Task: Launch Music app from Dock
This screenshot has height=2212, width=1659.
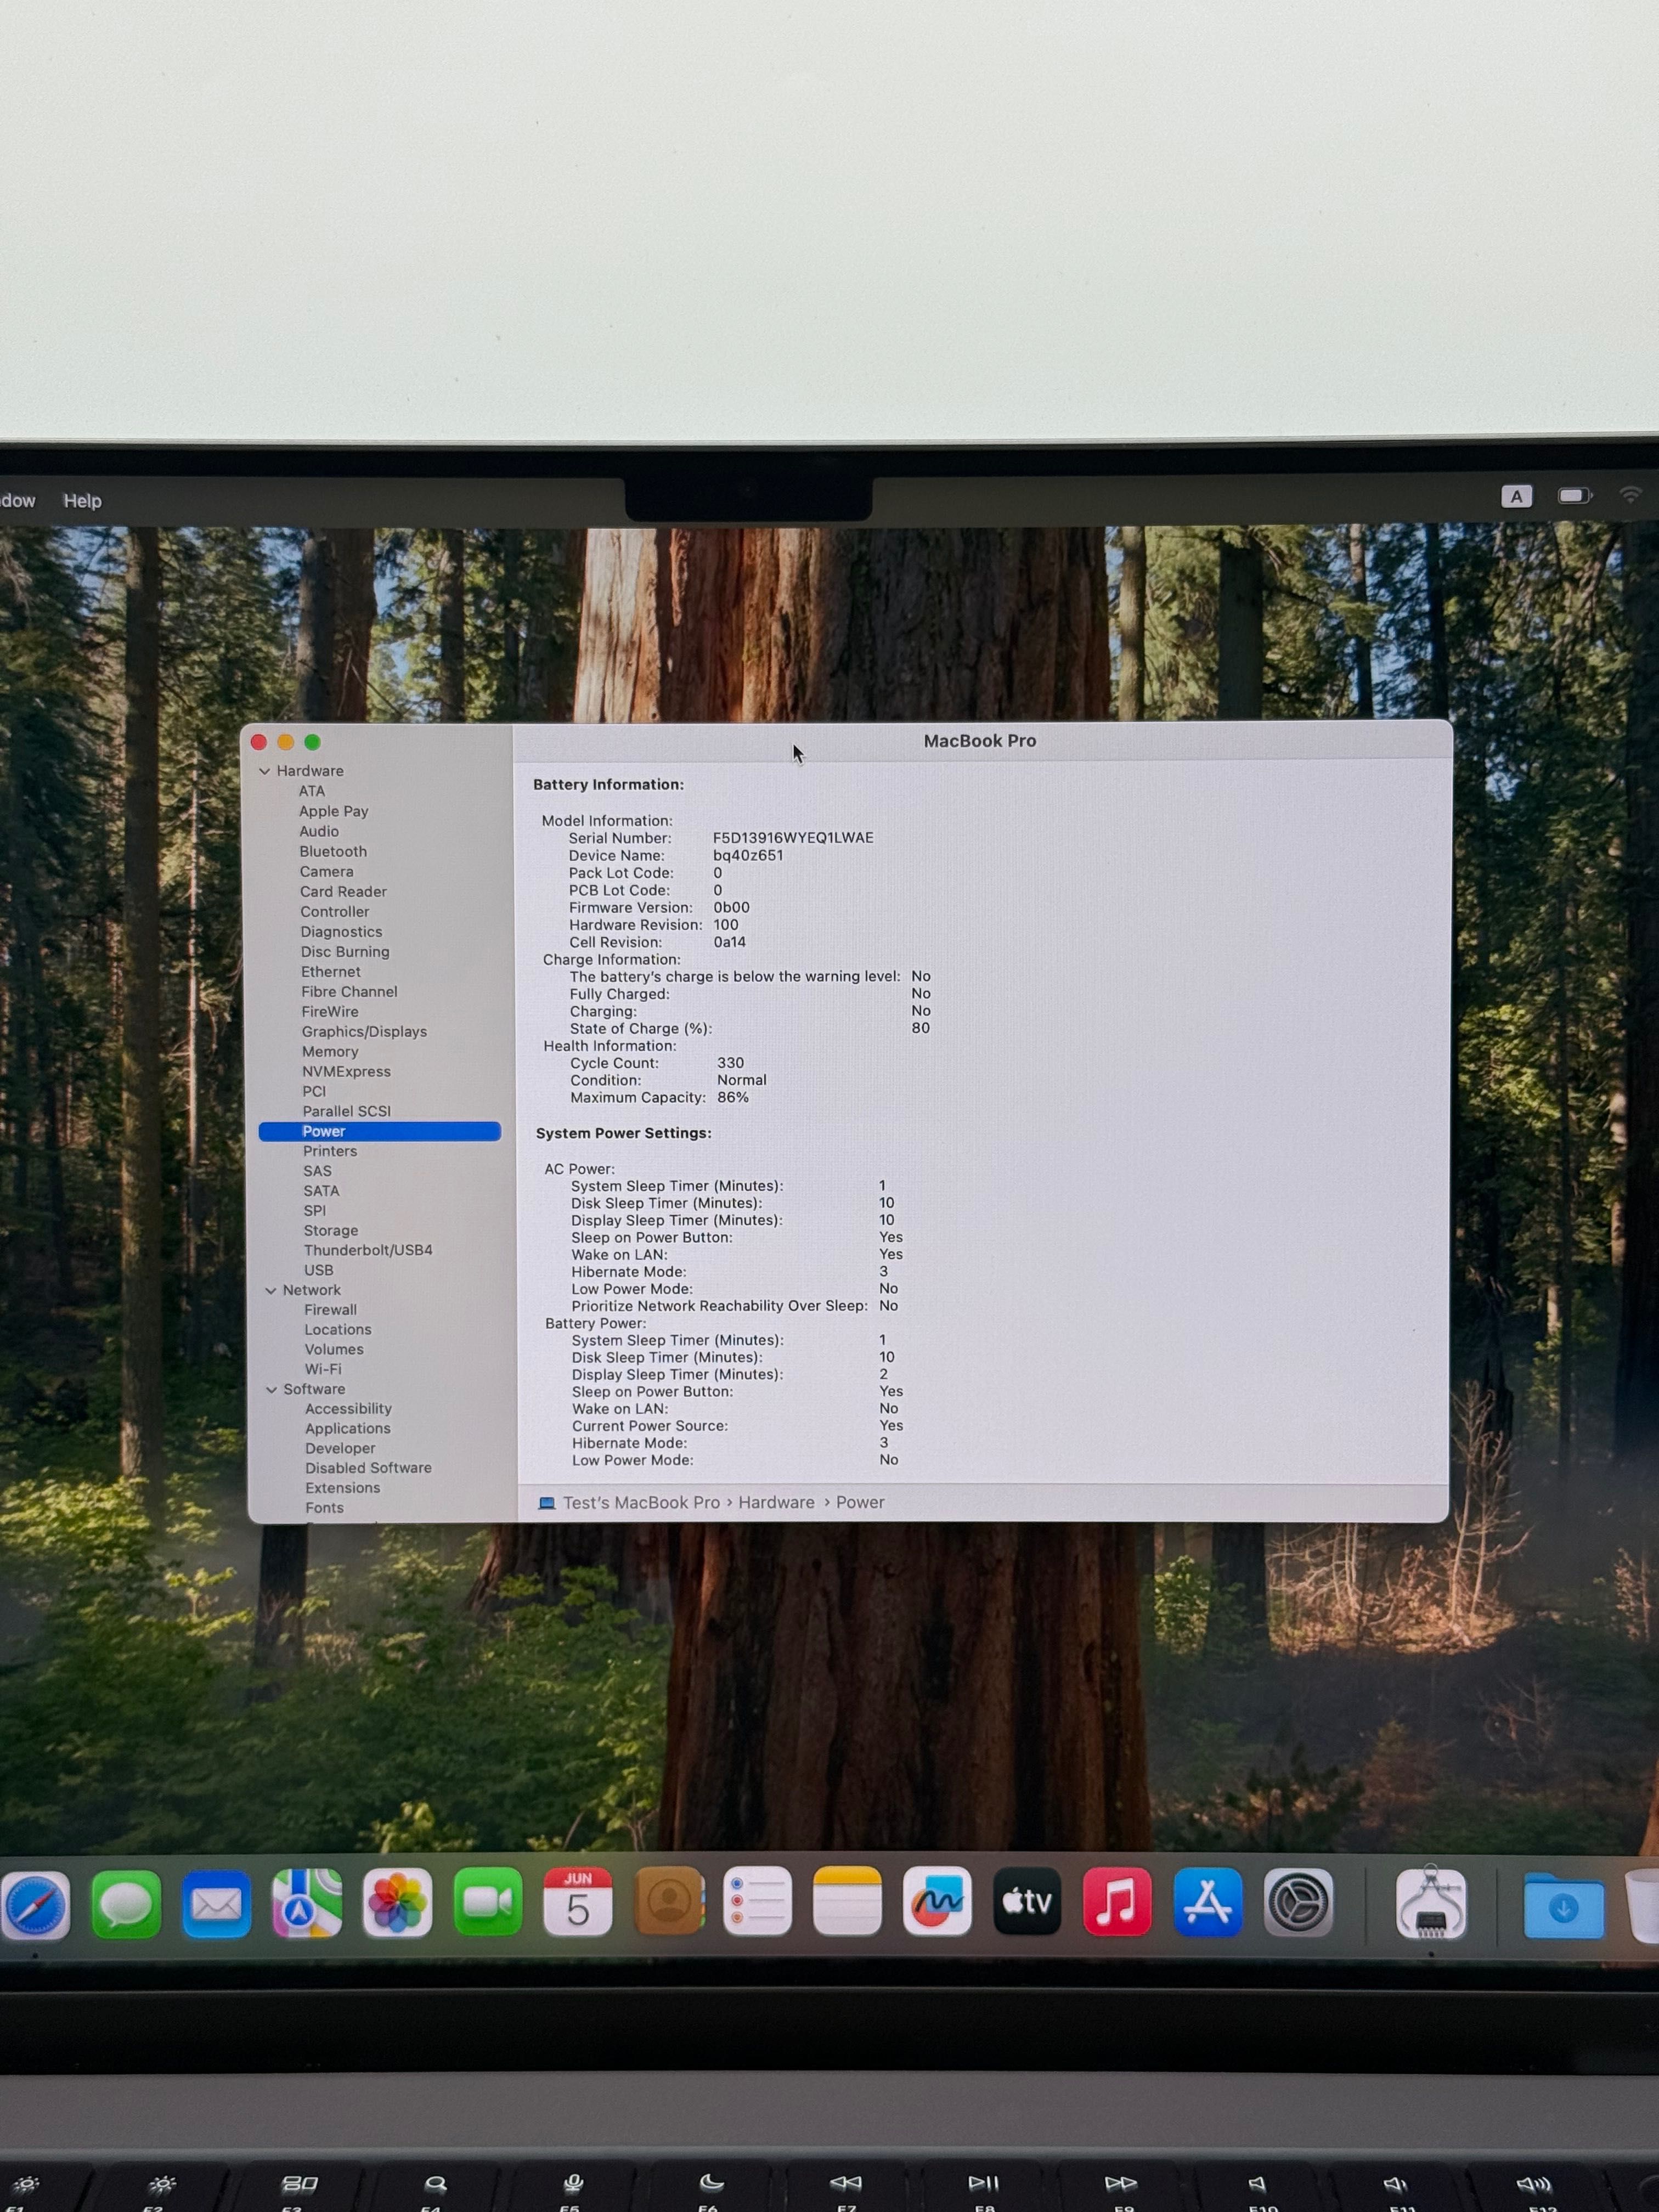Action: point(1117,1901)
